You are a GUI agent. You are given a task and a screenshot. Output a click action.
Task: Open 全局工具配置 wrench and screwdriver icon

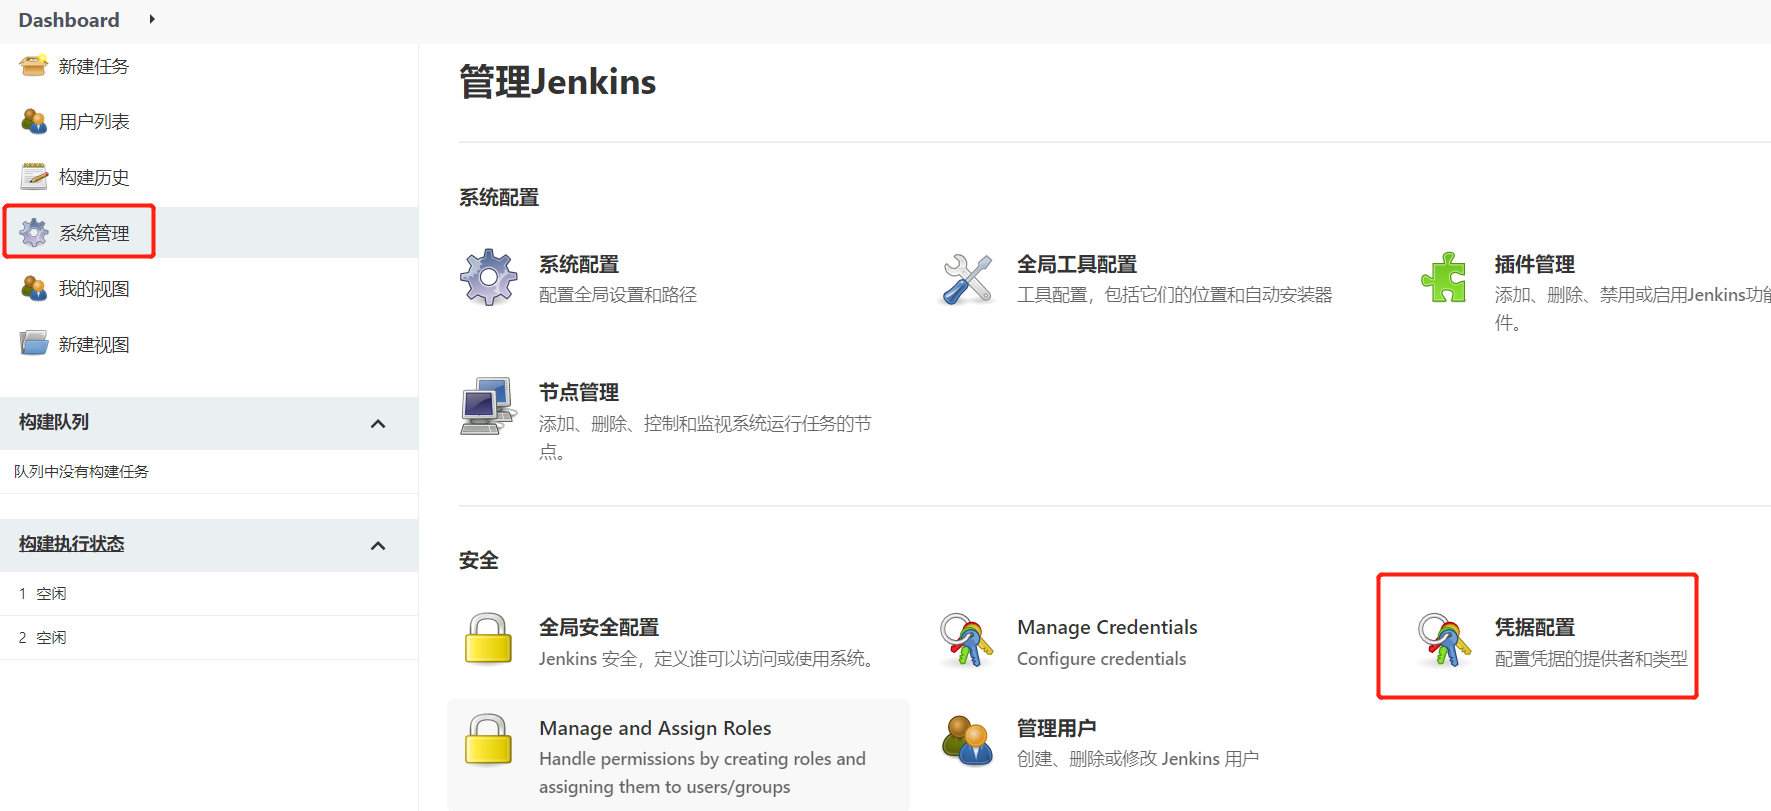click(x=967, y=279)
